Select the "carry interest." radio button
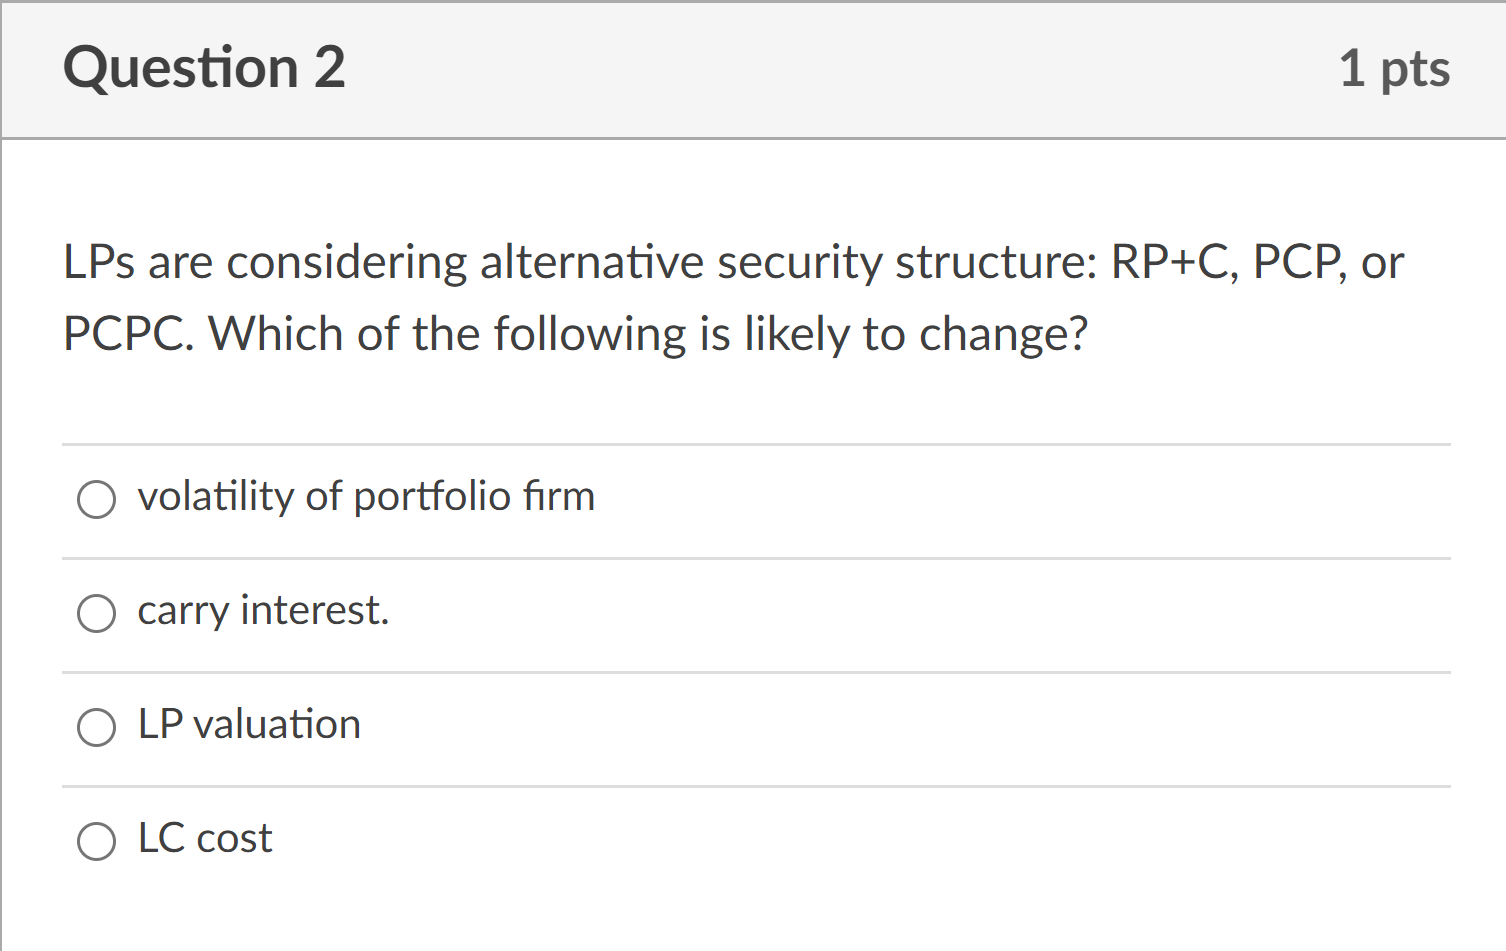Viewport: 1506px width, 951px height. (96, 613)
